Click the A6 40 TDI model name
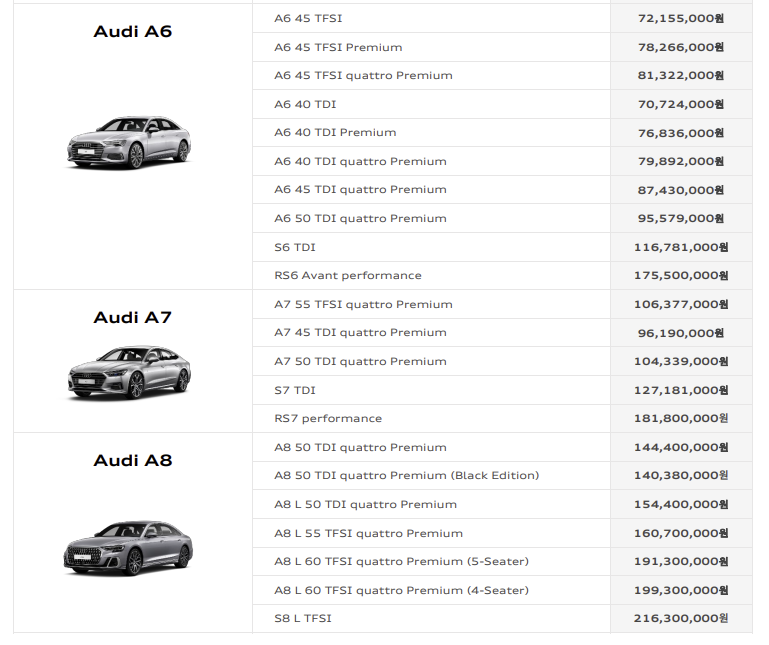Image resolution: width=769 pixels, height=645 pixels. pos(305,104)
